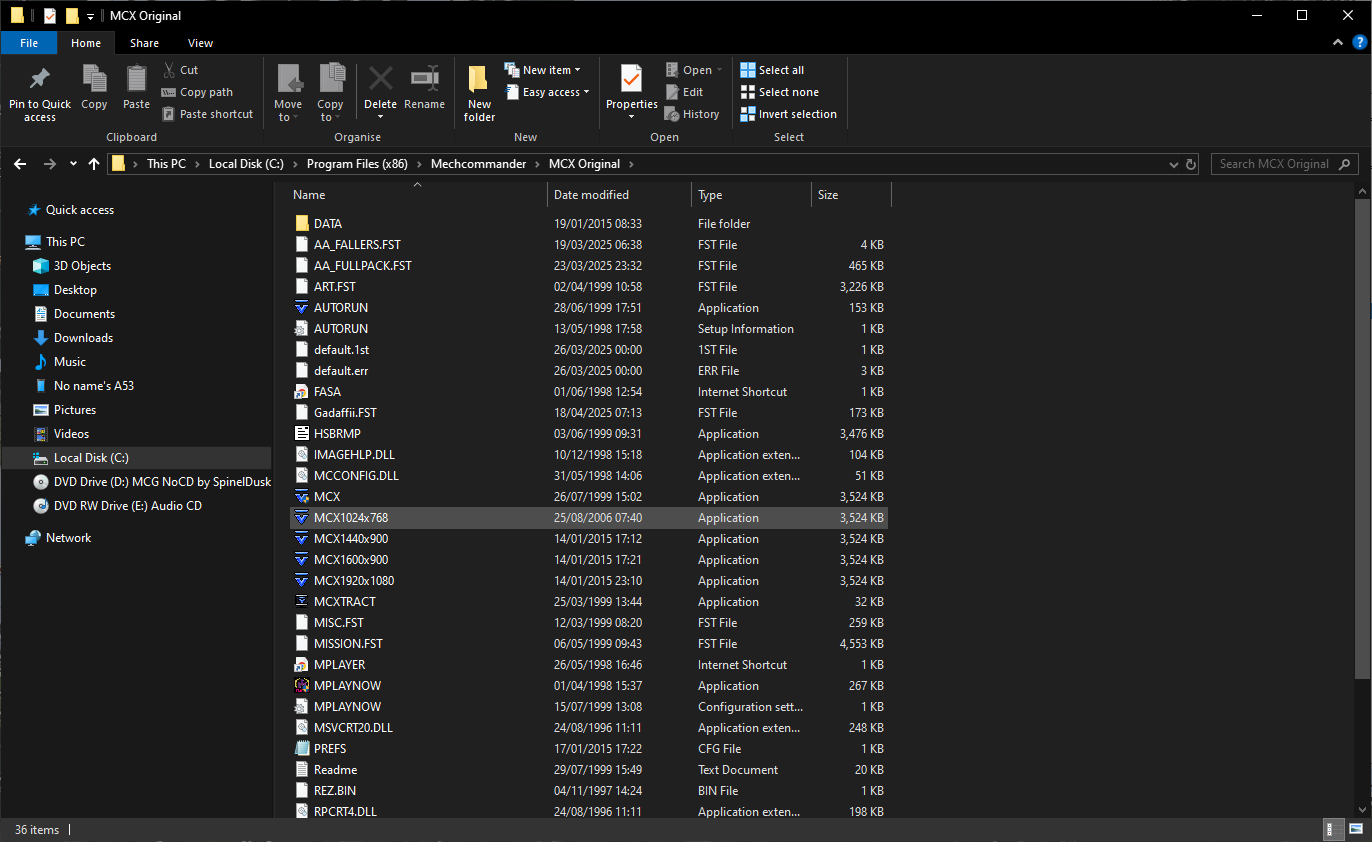The height and width of the screenshot is (842, 1372).
Task: Open Properties from the ribbon
Action: [x=631, y=80]
